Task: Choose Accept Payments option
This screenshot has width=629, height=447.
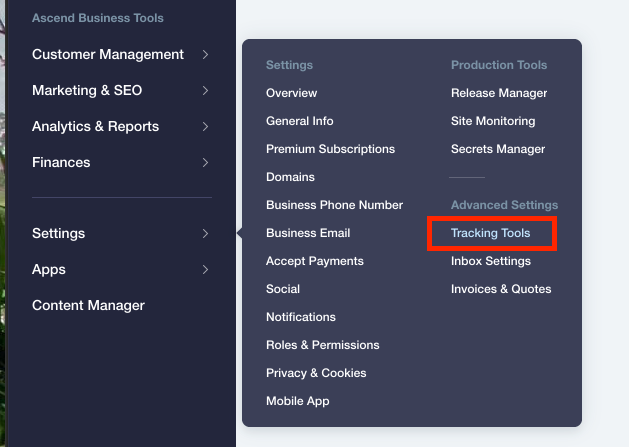Action: [314, 261]
